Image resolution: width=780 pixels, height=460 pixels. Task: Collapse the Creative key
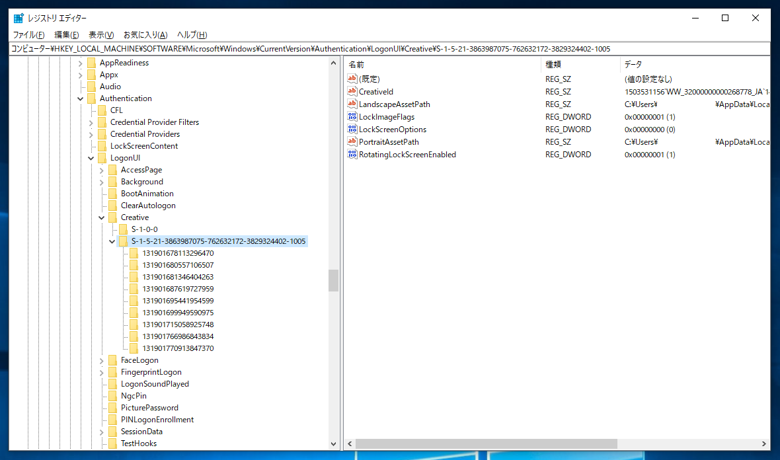pos(101,218)
